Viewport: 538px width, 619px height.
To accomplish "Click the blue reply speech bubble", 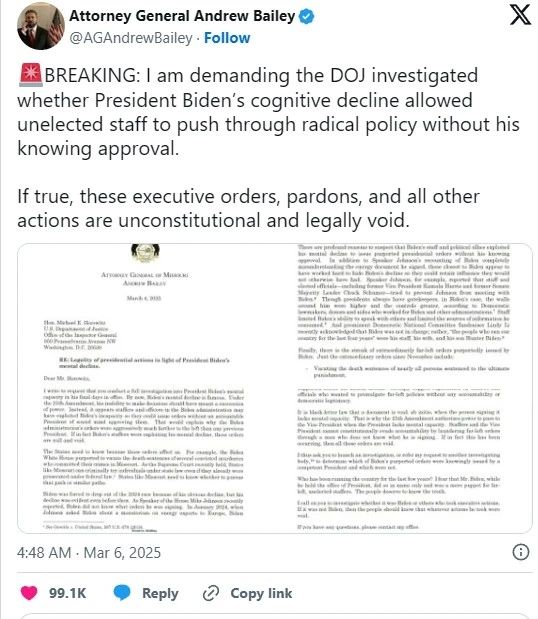I will pyautogui.click(x=122, y=593).
